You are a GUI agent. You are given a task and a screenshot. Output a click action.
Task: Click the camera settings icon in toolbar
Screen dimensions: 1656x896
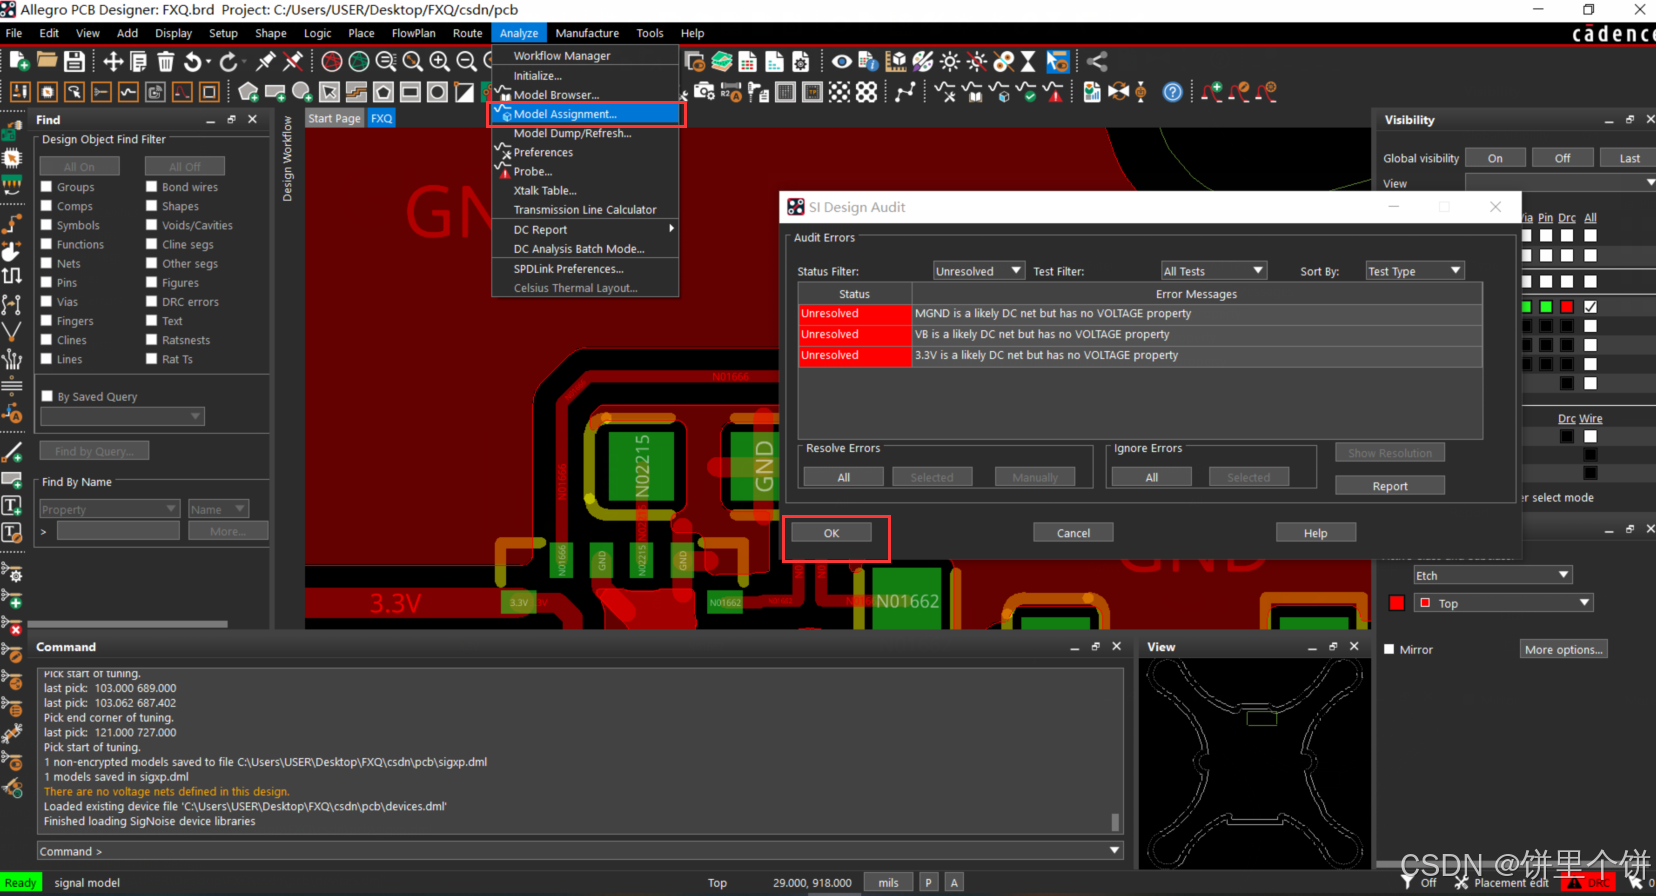pyautogui.click(x=705, y=92)
